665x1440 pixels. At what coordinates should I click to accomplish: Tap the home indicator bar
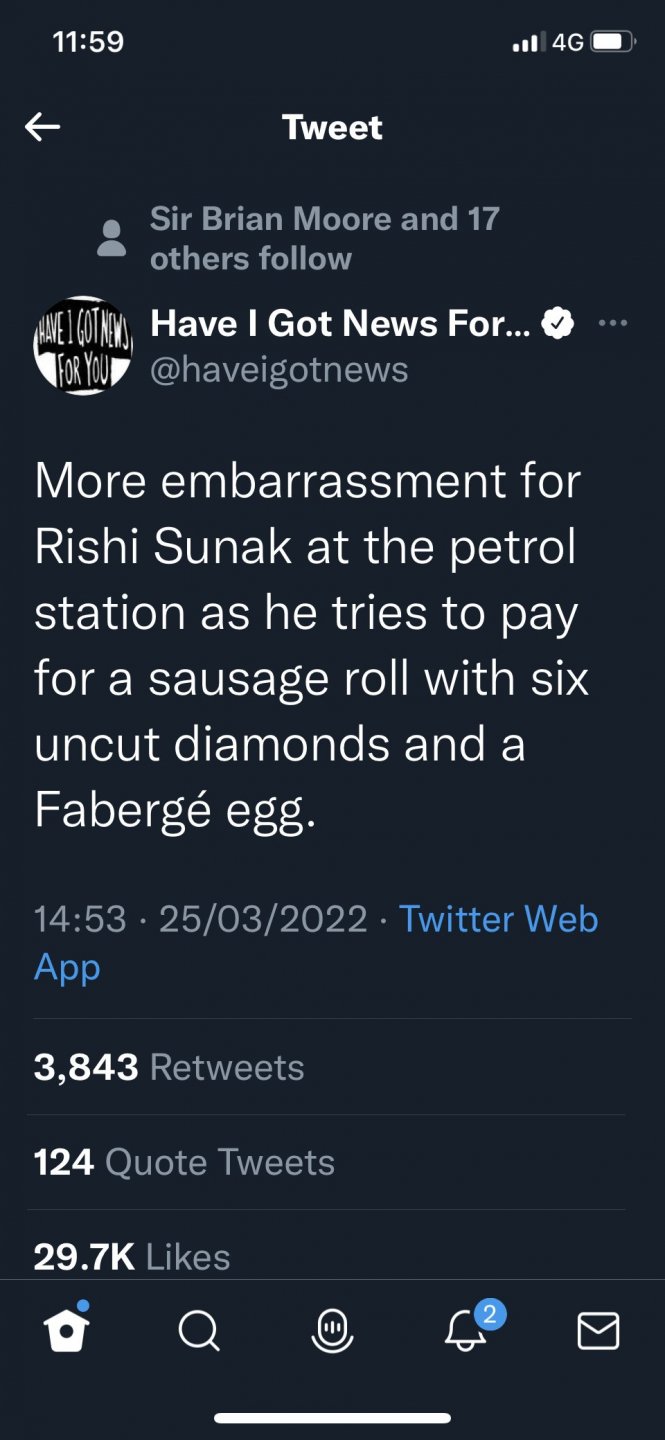(332, 1417)
